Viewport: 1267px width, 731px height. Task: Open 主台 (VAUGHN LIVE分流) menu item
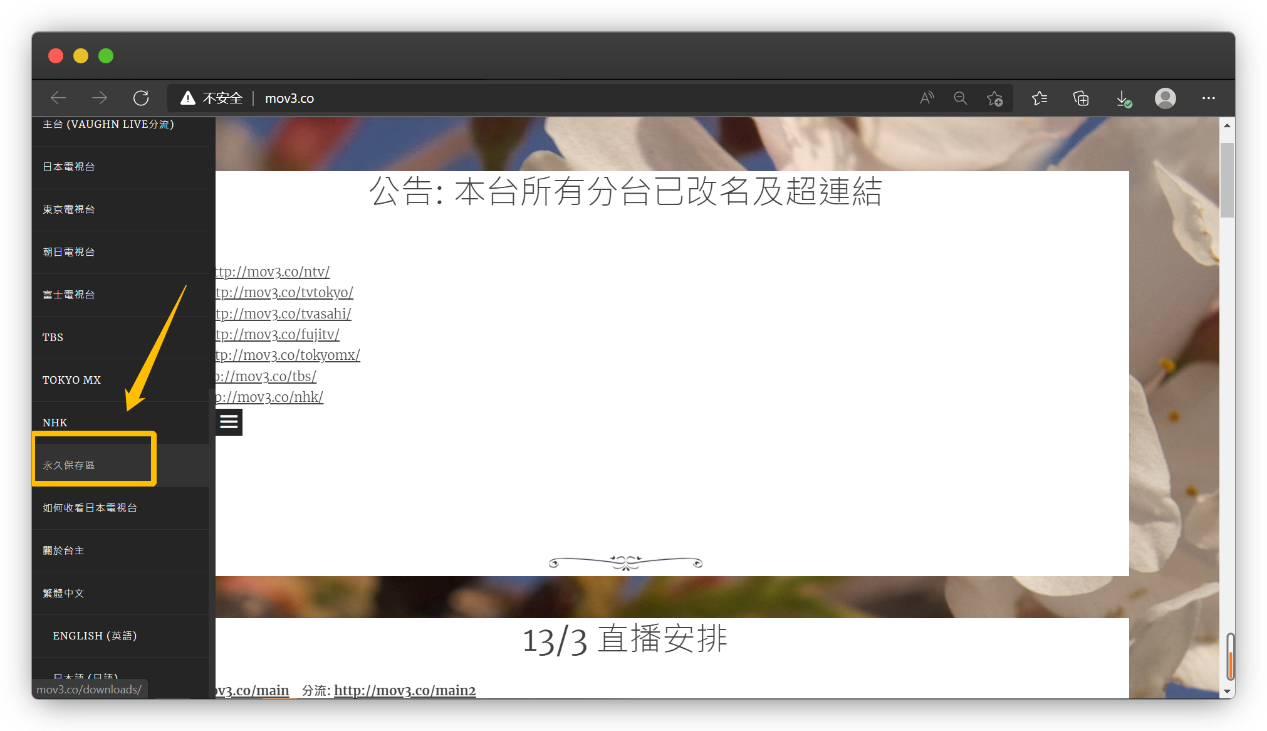tap(120, 125)
